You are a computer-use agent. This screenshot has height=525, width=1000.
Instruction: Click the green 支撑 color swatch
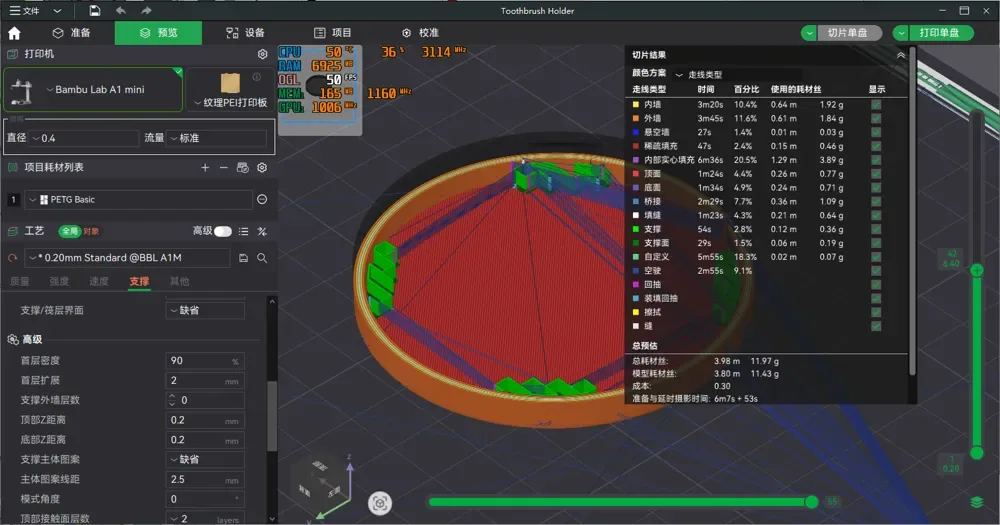pos(635,229)
